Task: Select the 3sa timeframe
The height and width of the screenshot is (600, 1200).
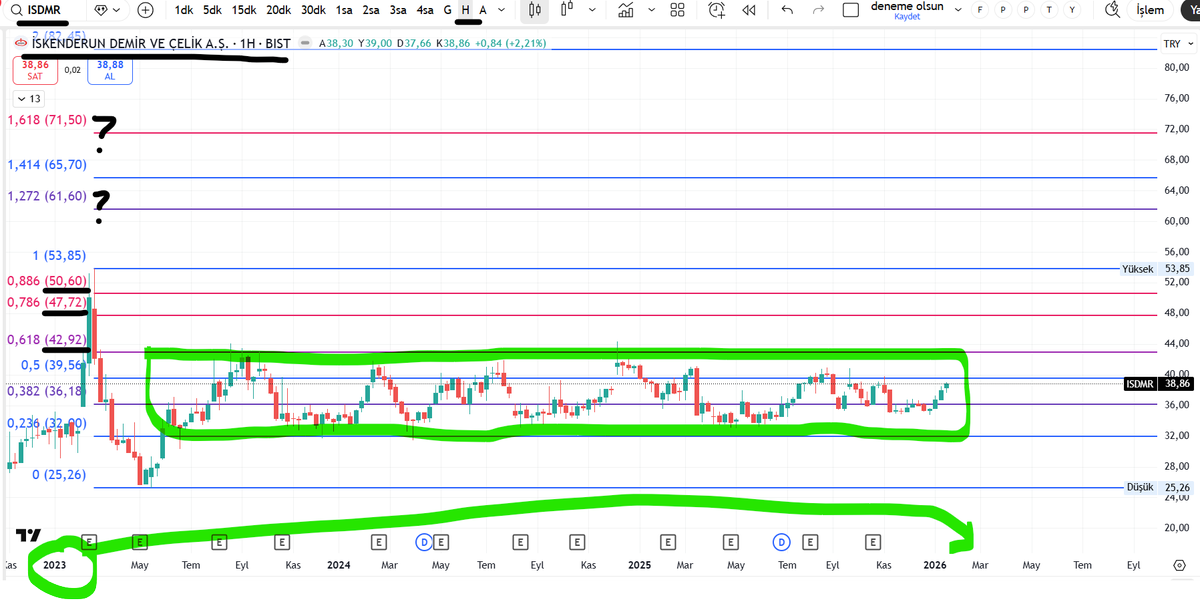Action: [398, 10]
